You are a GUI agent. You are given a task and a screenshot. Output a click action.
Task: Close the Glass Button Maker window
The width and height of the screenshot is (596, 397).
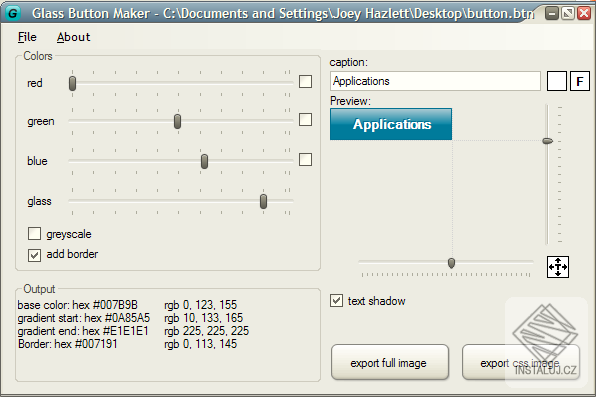click(x=584, y=14)
